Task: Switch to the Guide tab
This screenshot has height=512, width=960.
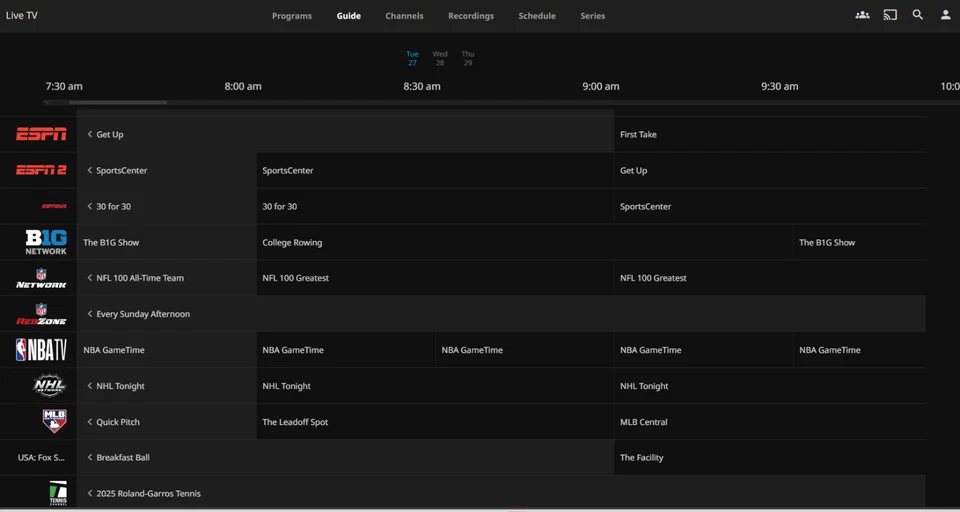Action: pos(348,16)
